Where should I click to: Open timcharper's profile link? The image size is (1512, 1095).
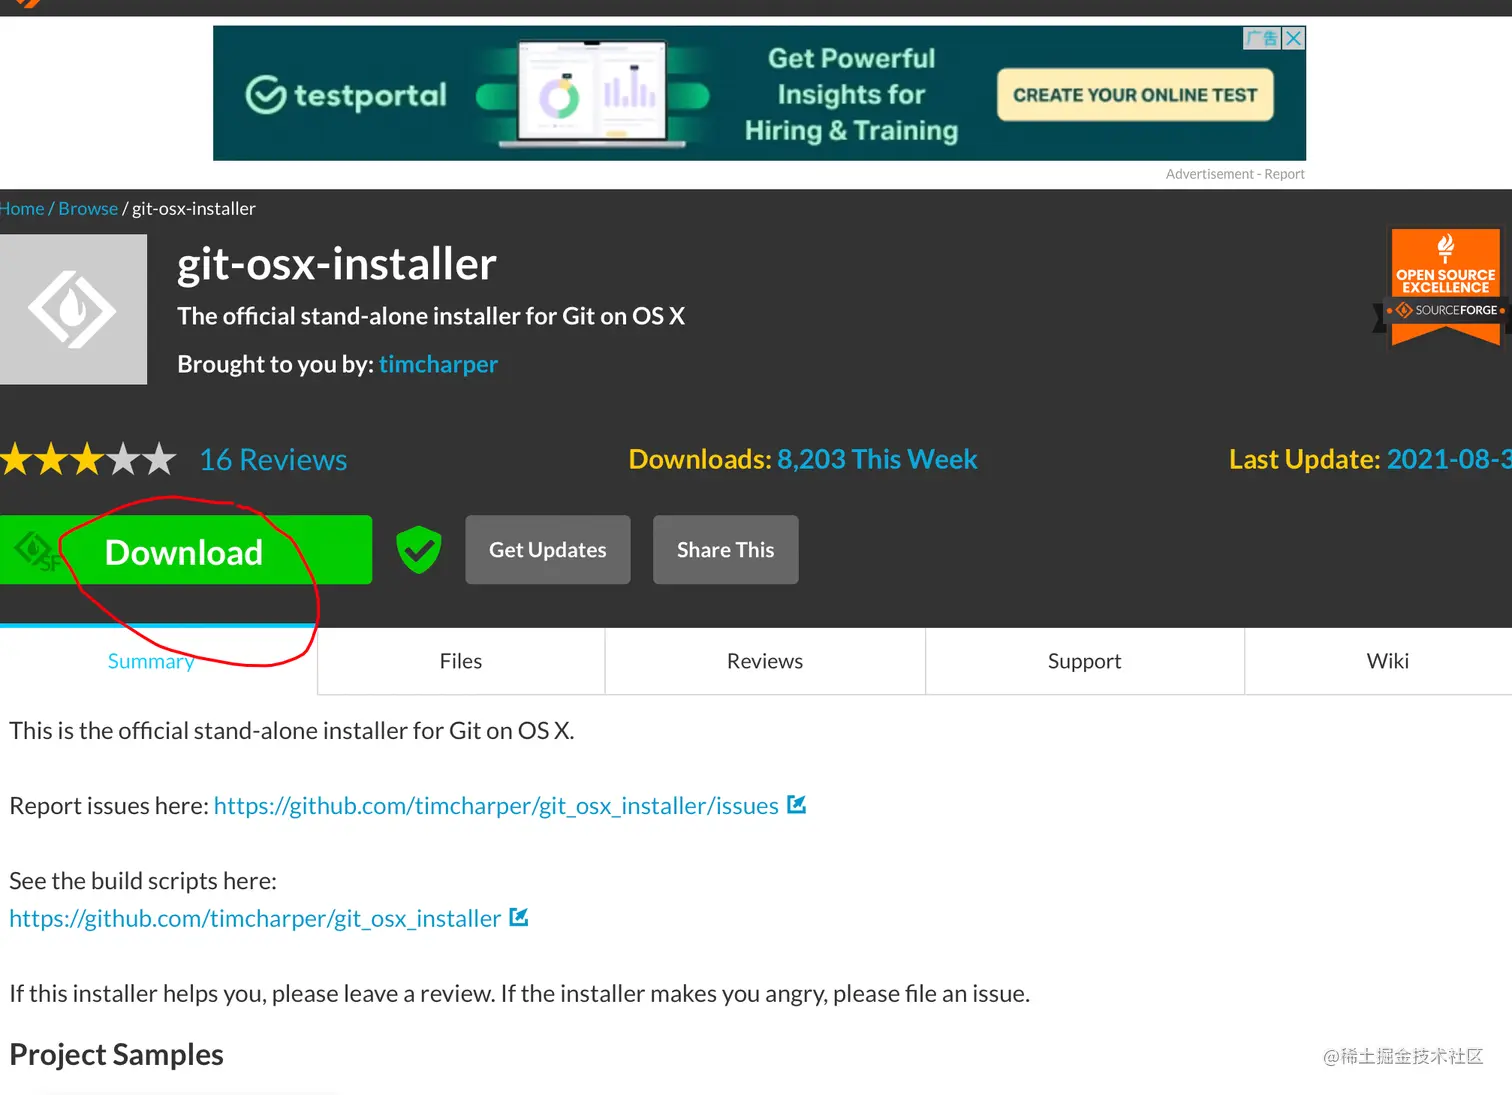tap(438, 364)
